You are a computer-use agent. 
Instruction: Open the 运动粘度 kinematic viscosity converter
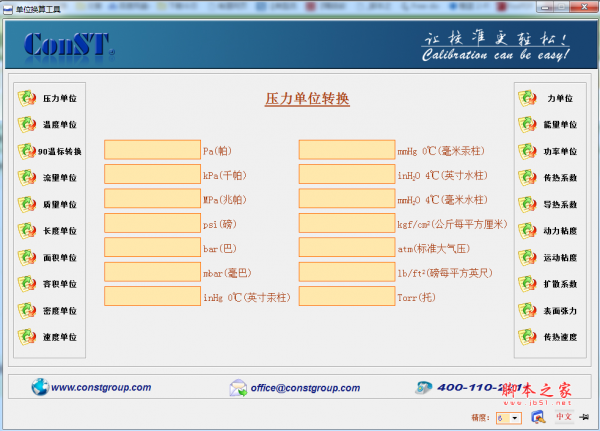click(x=548, y=258)
